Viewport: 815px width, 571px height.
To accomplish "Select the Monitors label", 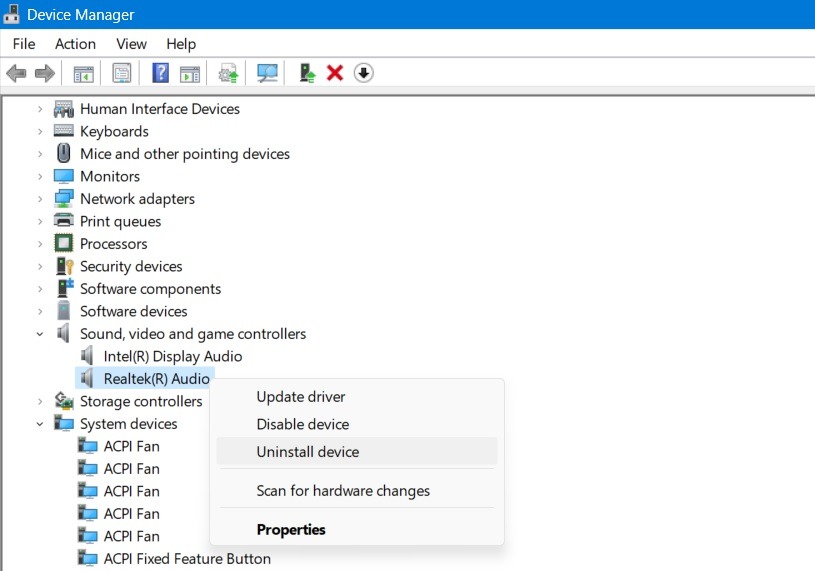I will (110, 176).
